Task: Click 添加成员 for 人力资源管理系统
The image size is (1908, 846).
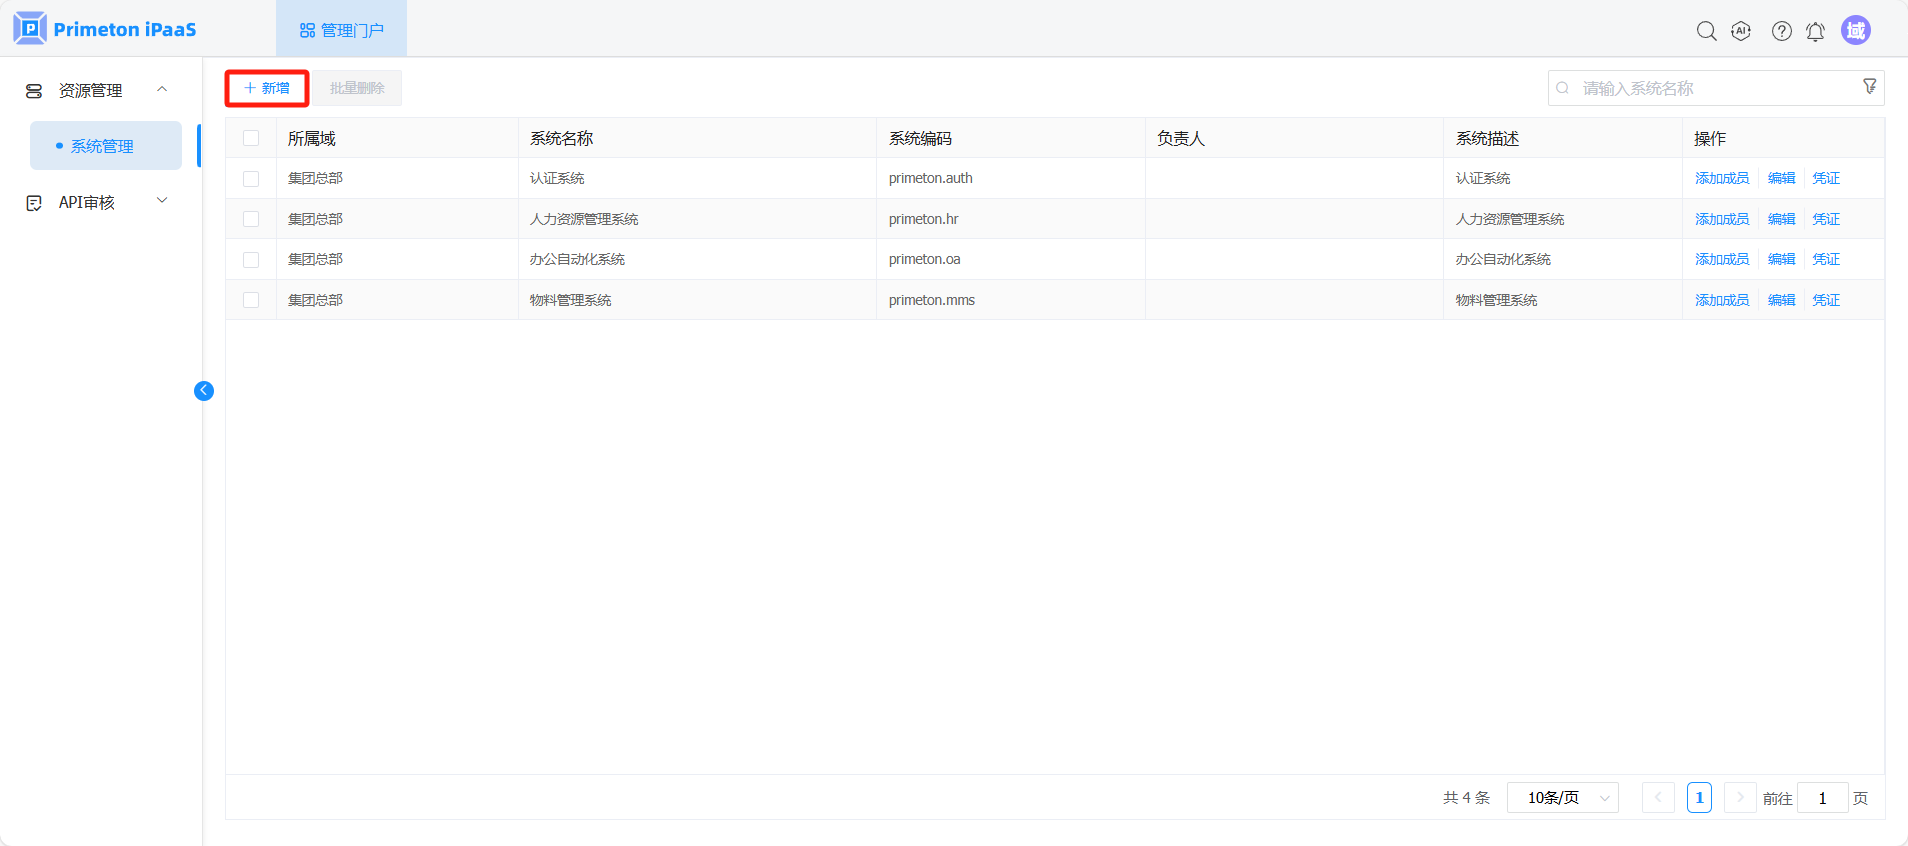Action: click(1721, 219)
